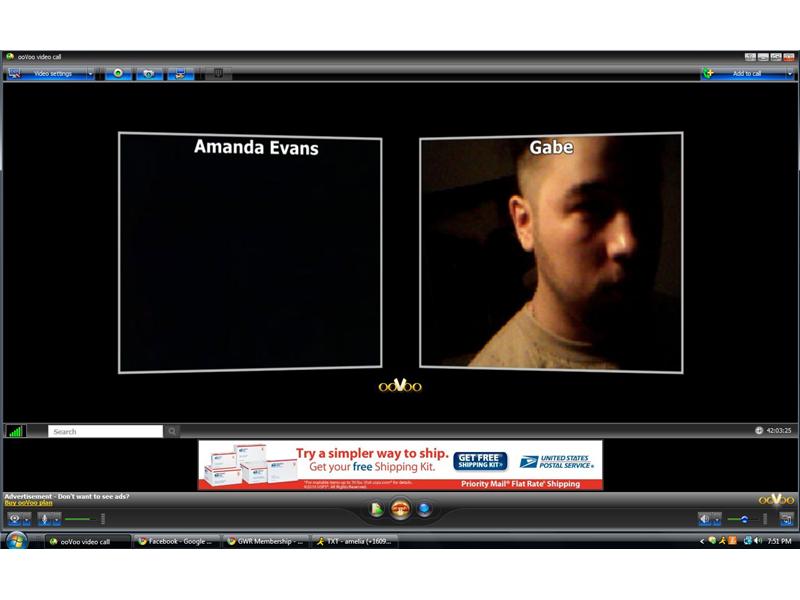Click the Buy ooVoo plan link
This screenshot has width=800, height=600.
tap(28, 500)
